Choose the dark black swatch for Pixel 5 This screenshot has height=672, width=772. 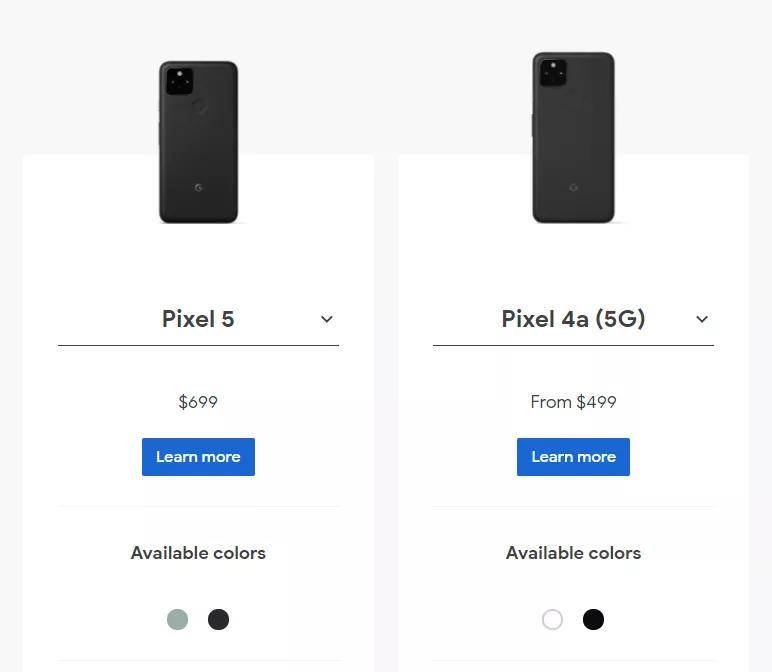coord(218,619)
